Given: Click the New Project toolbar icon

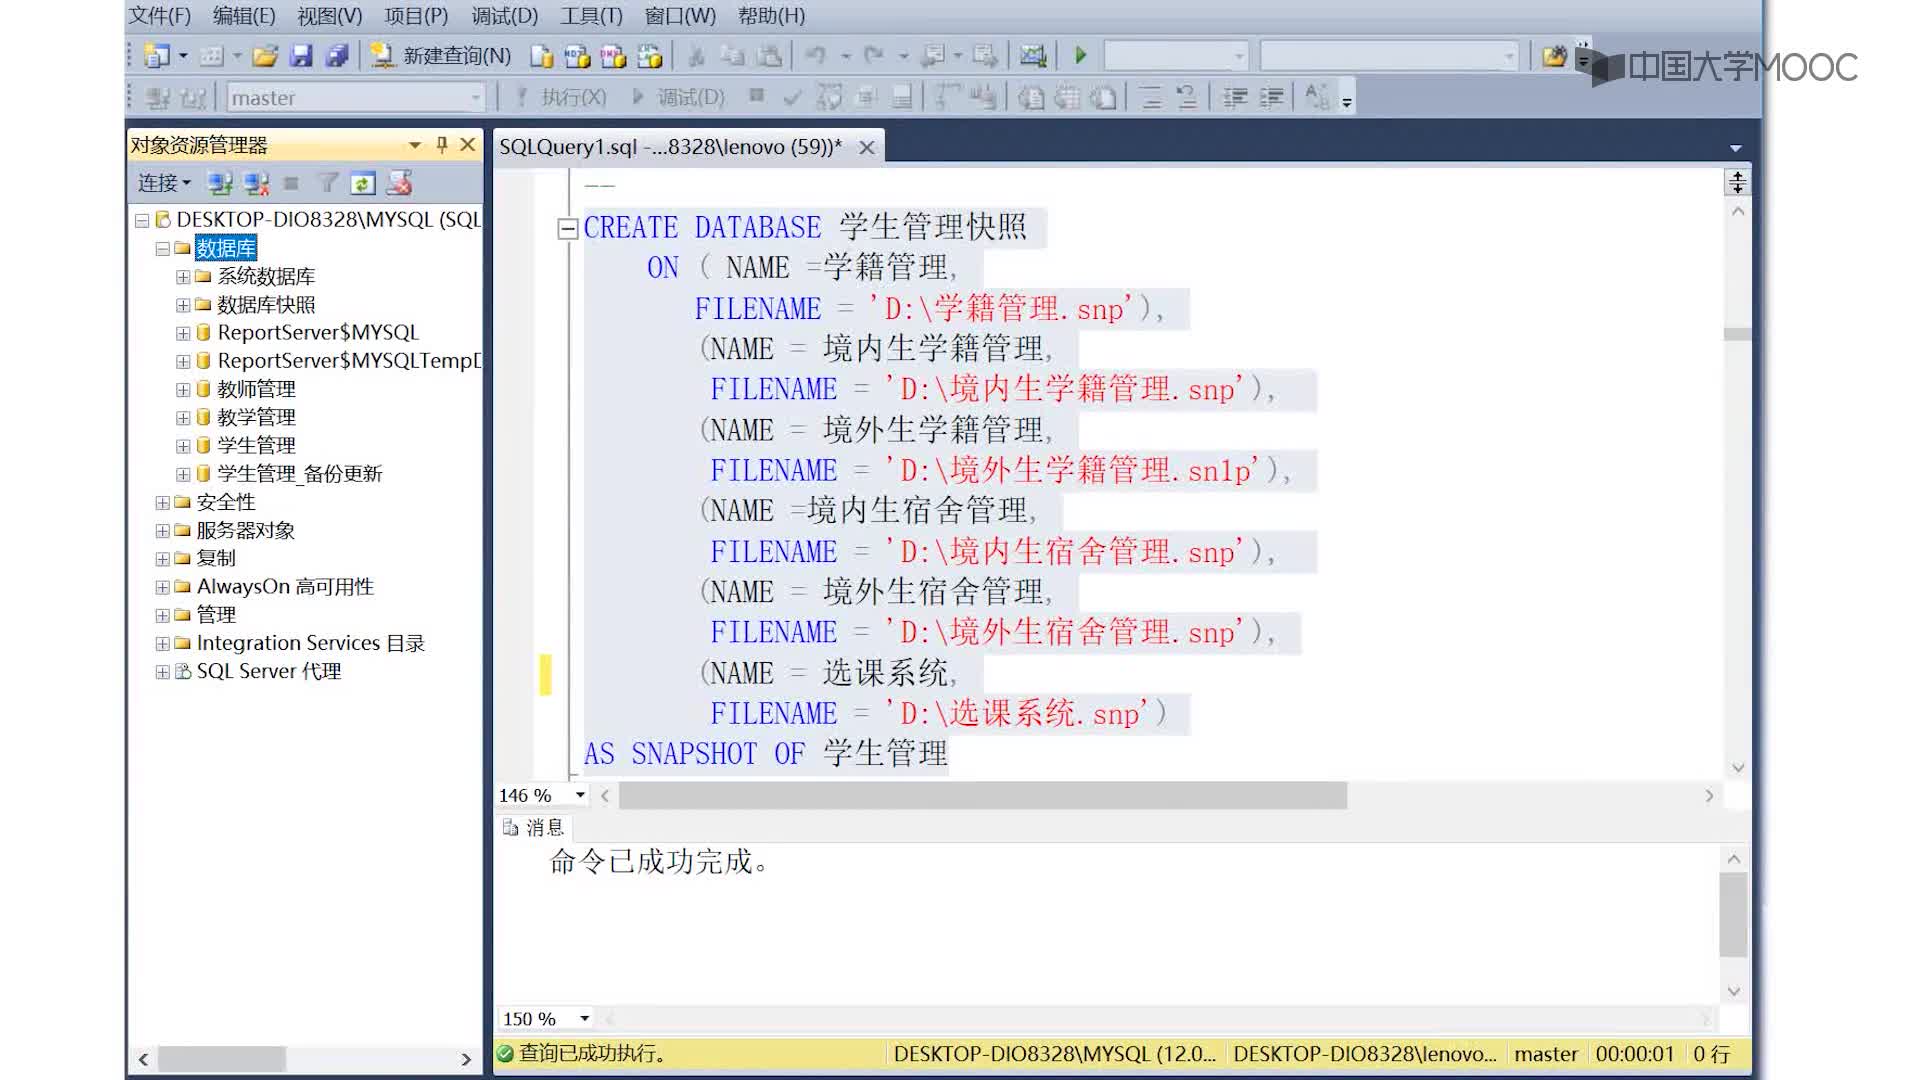Looking at the screenshot, I should [157, 56].
